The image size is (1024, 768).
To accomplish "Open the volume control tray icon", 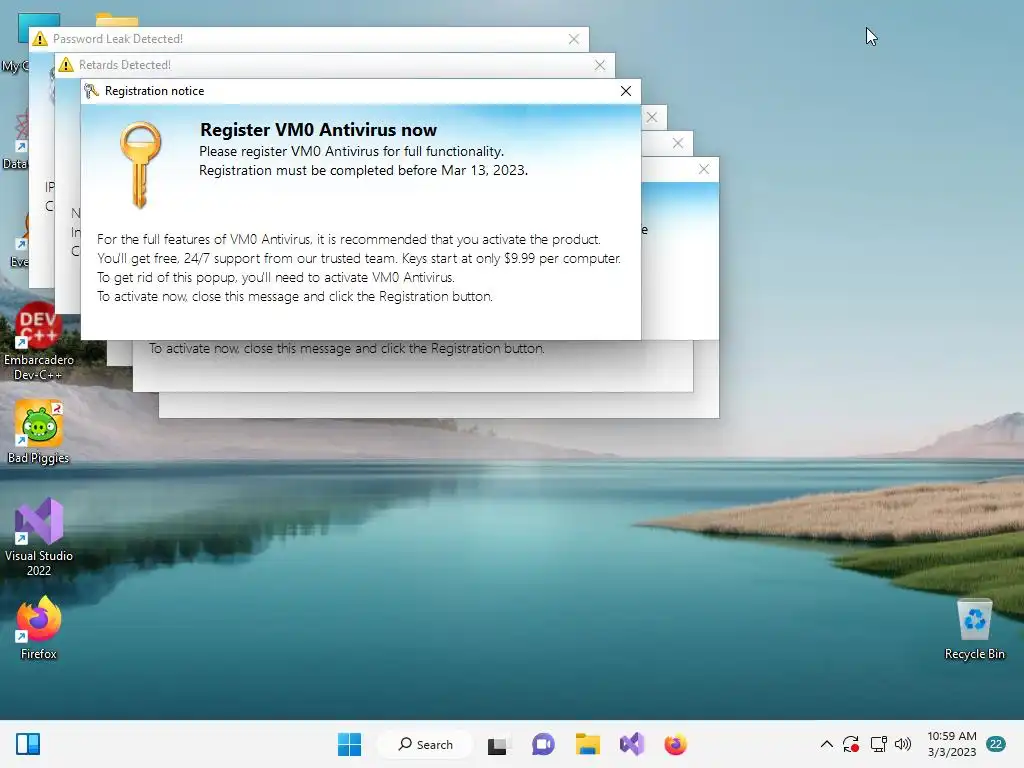I will tap(903, 744).
